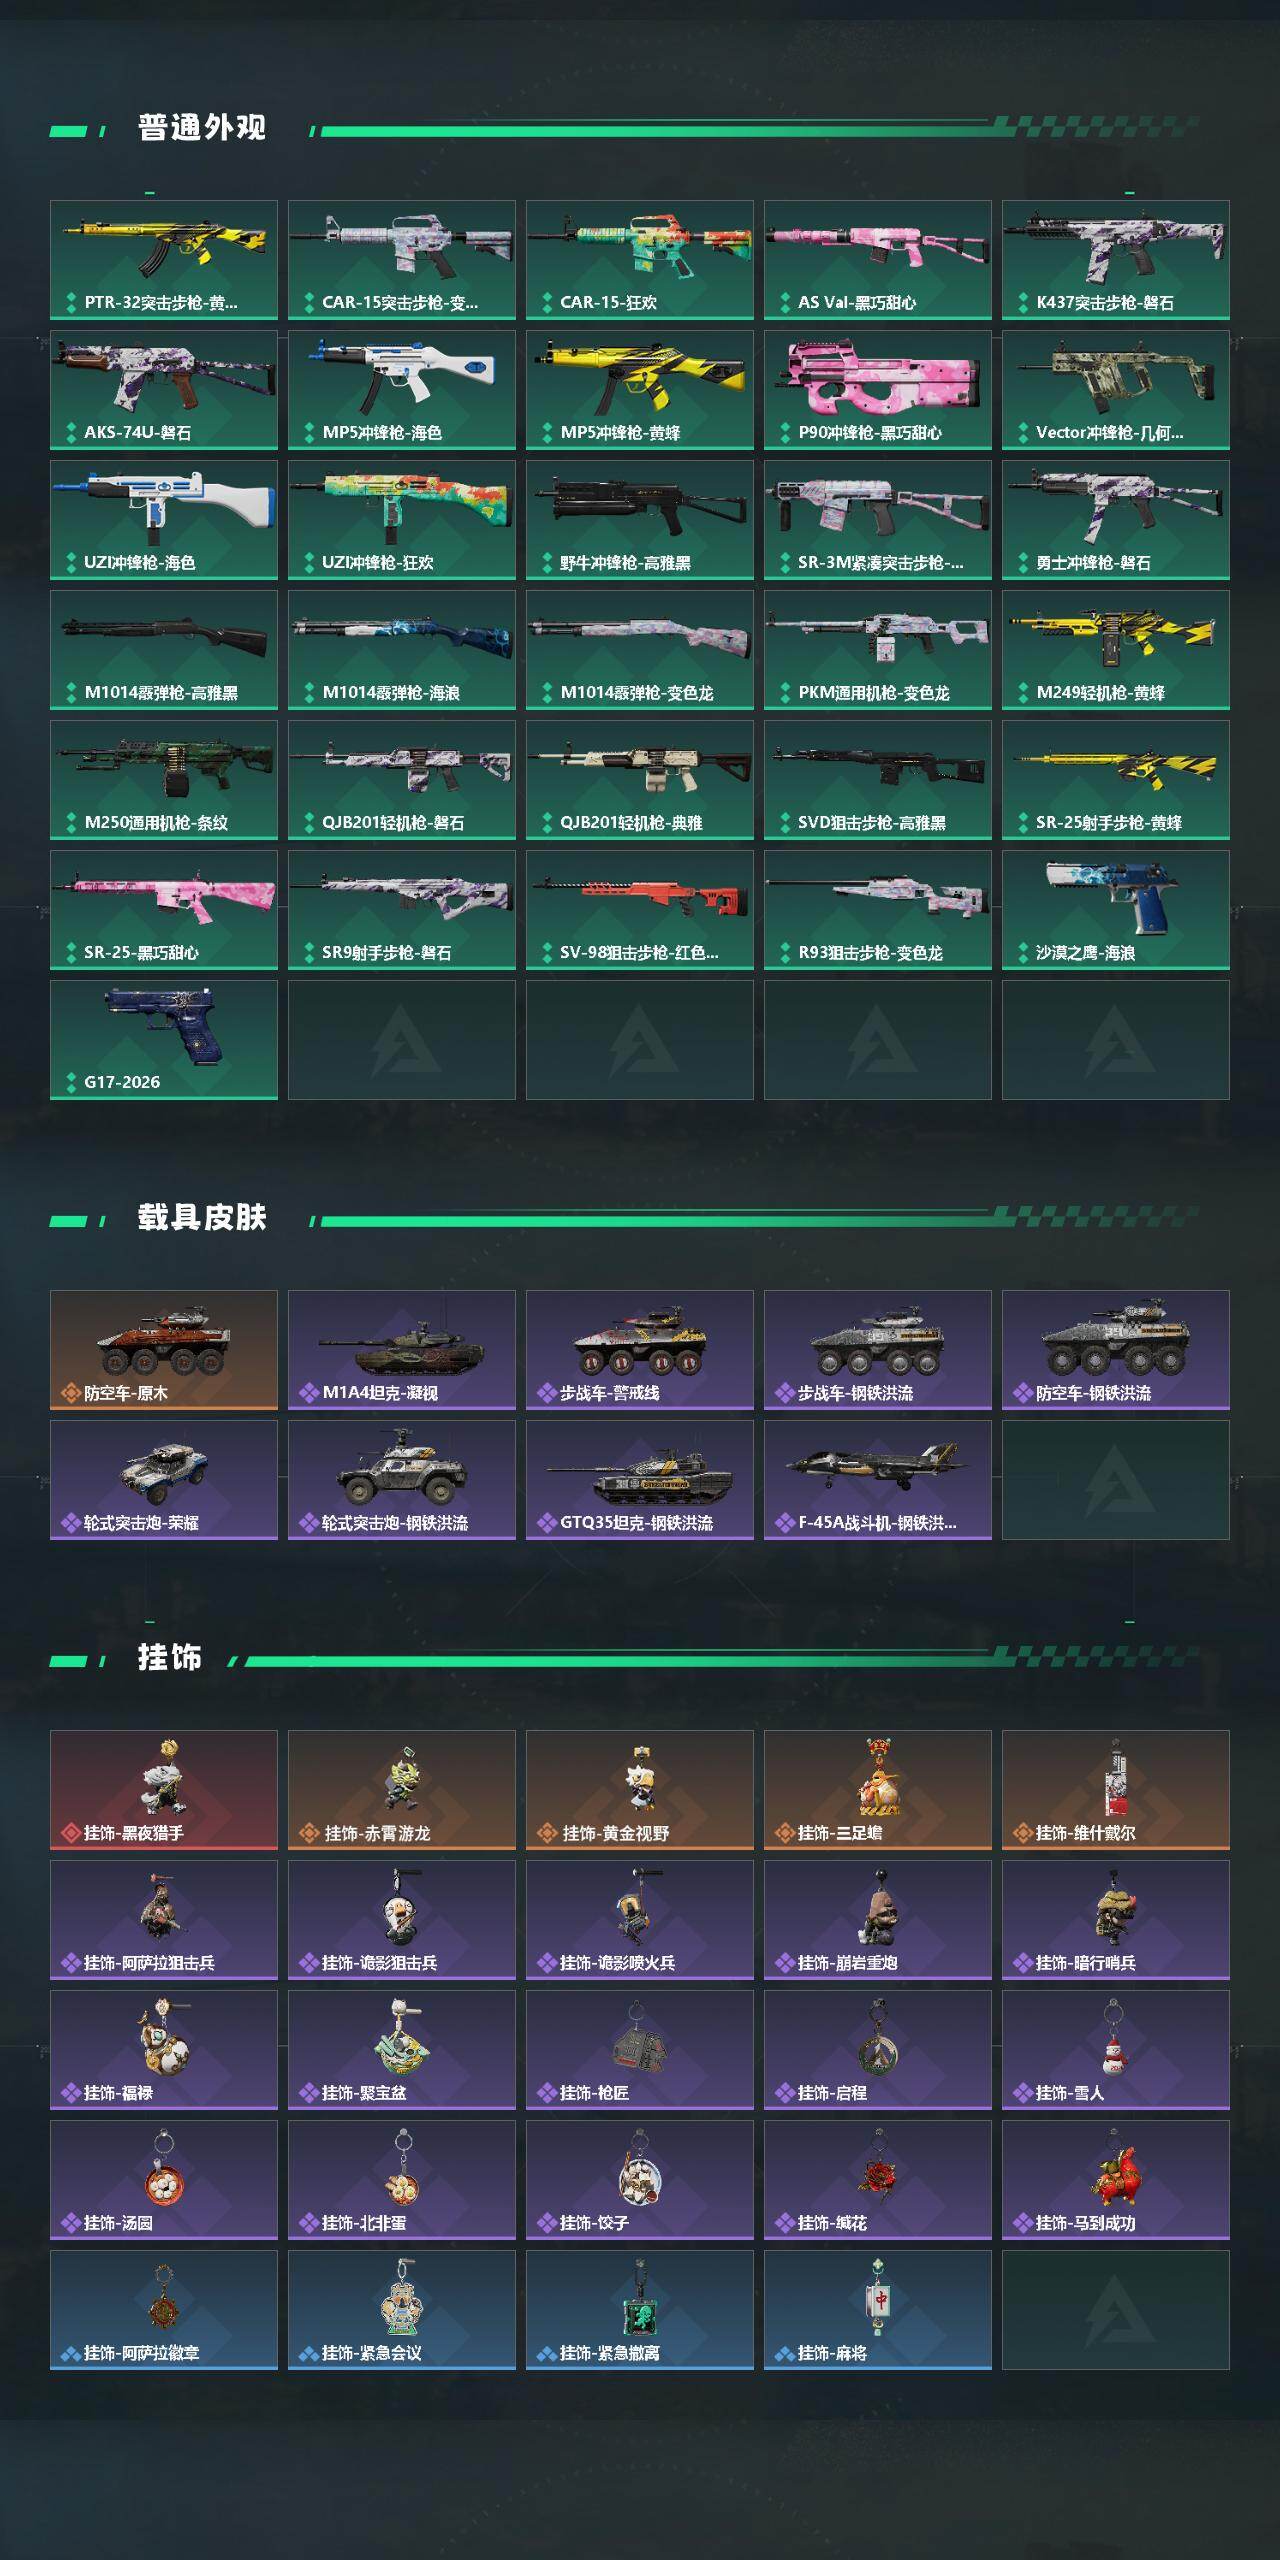The width and height of the screenshot is (1280, 2560).
Task: Click the 挂饰-紧急撤离 green charm
Action: coord(640,2310)
